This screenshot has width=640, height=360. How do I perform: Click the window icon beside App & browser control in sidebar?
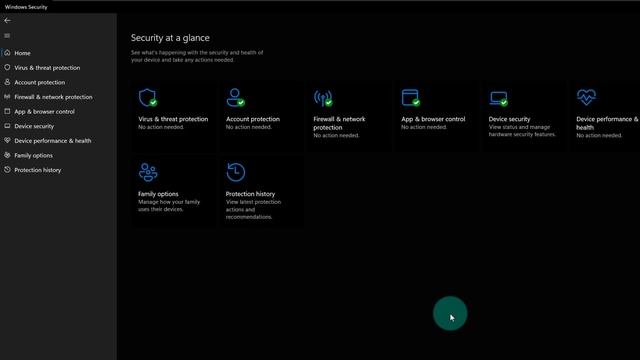[7, 111]
